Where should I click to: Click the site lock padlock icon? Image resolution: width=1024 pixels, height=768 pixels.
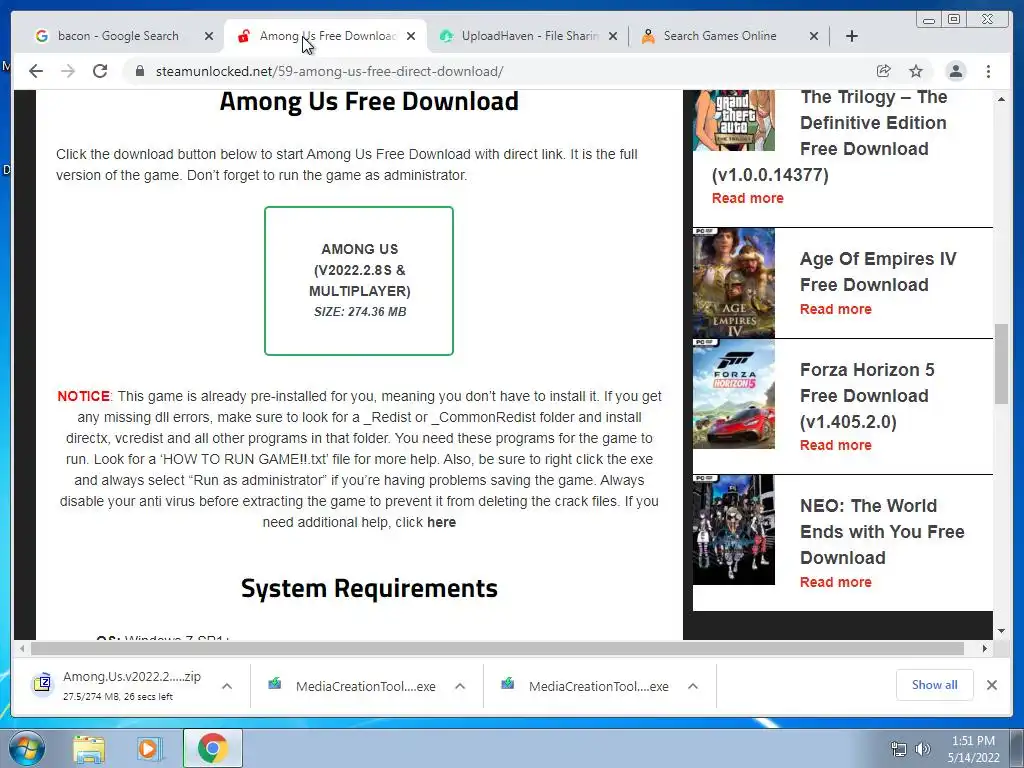tap(139, 71)
